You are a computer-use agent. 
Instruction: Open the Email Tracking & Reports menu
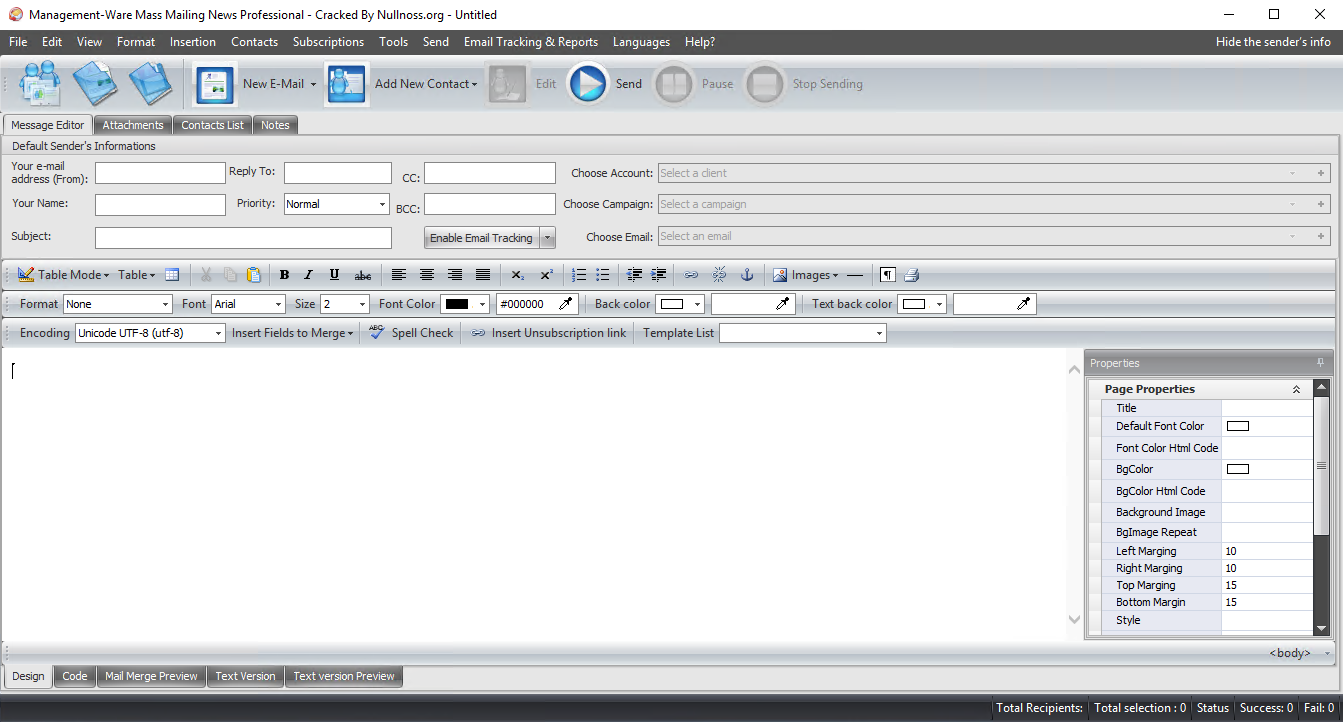click(531, 42)
